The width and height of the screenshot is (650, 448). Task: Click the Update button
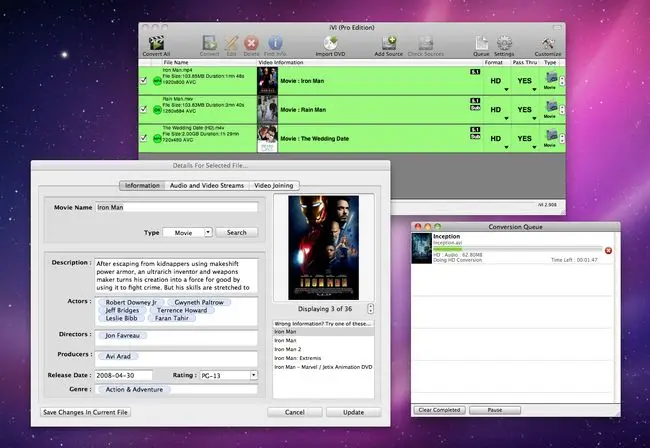(354, 412)
